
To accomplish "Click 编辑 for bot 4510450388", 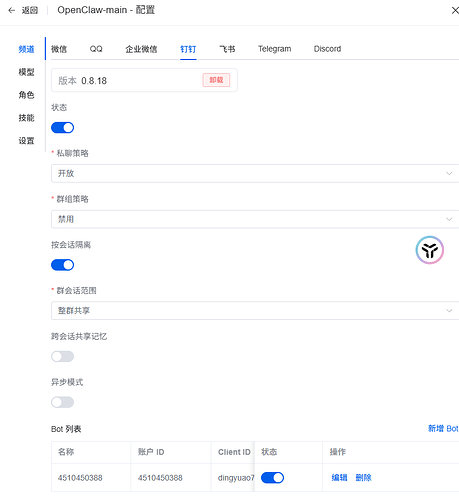I will coord(339,478).
